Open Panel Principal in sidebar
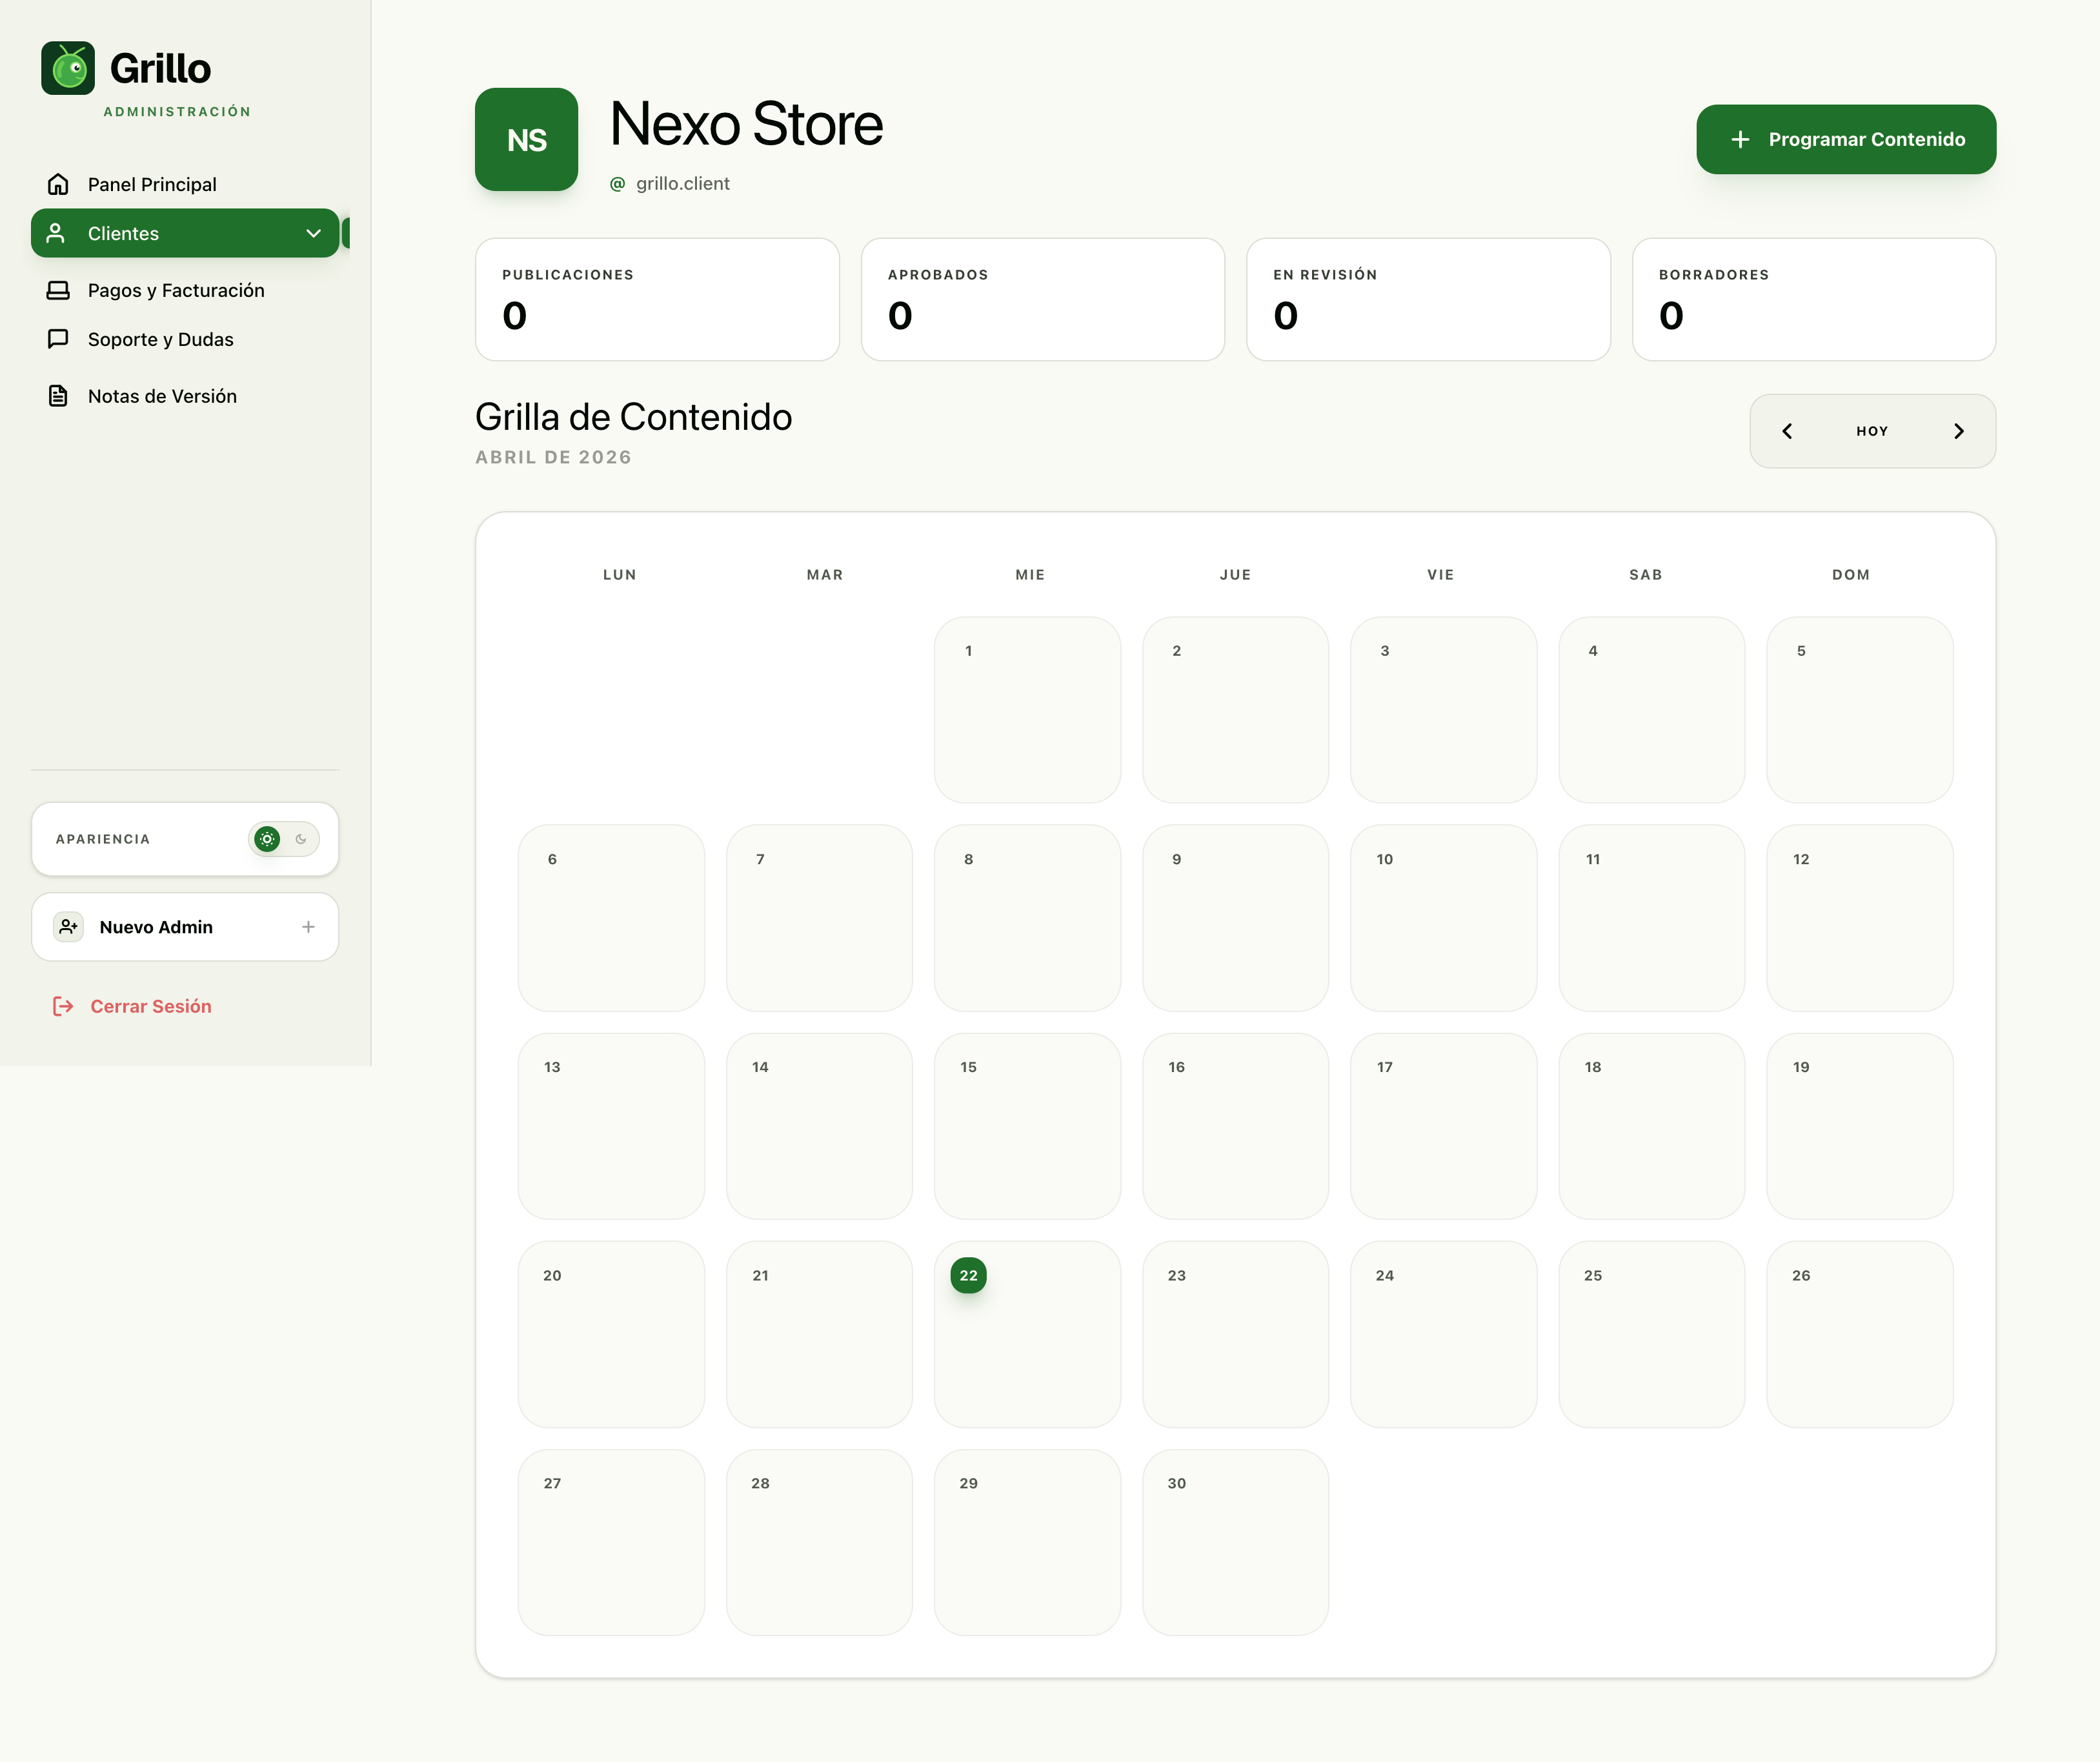This screenshot has height=1762, width=2100. (x=185, y=184)
